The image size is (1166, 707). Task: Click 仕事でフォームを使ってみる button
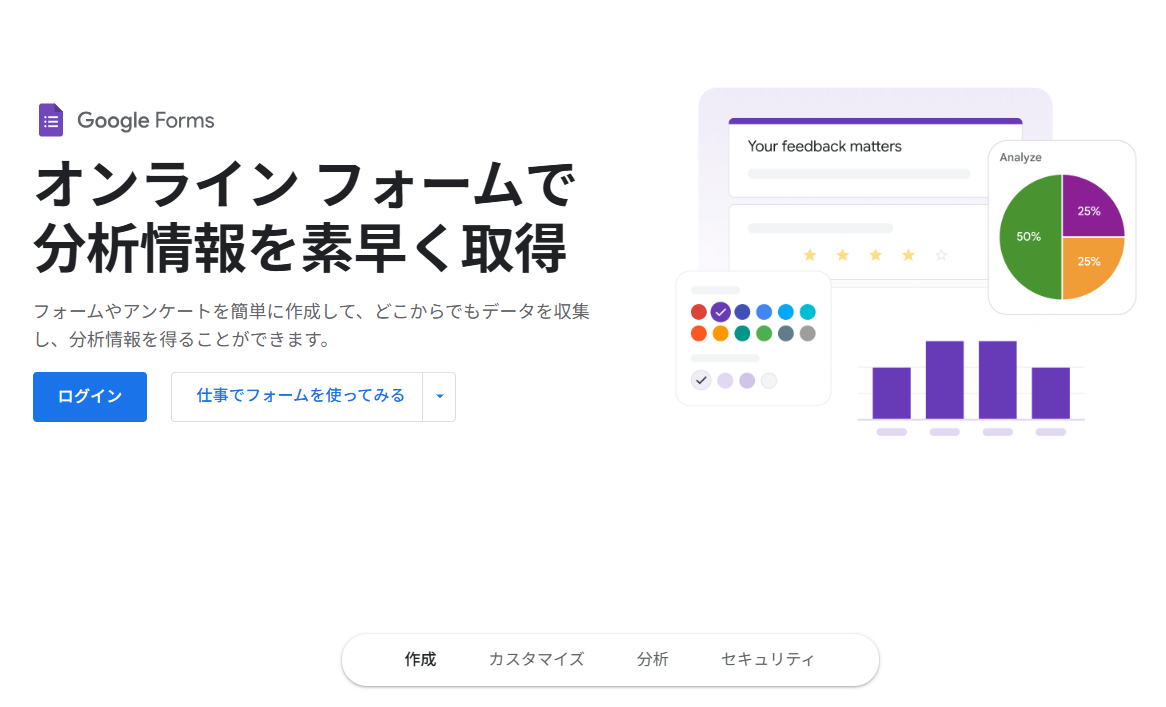coord(297,397)
